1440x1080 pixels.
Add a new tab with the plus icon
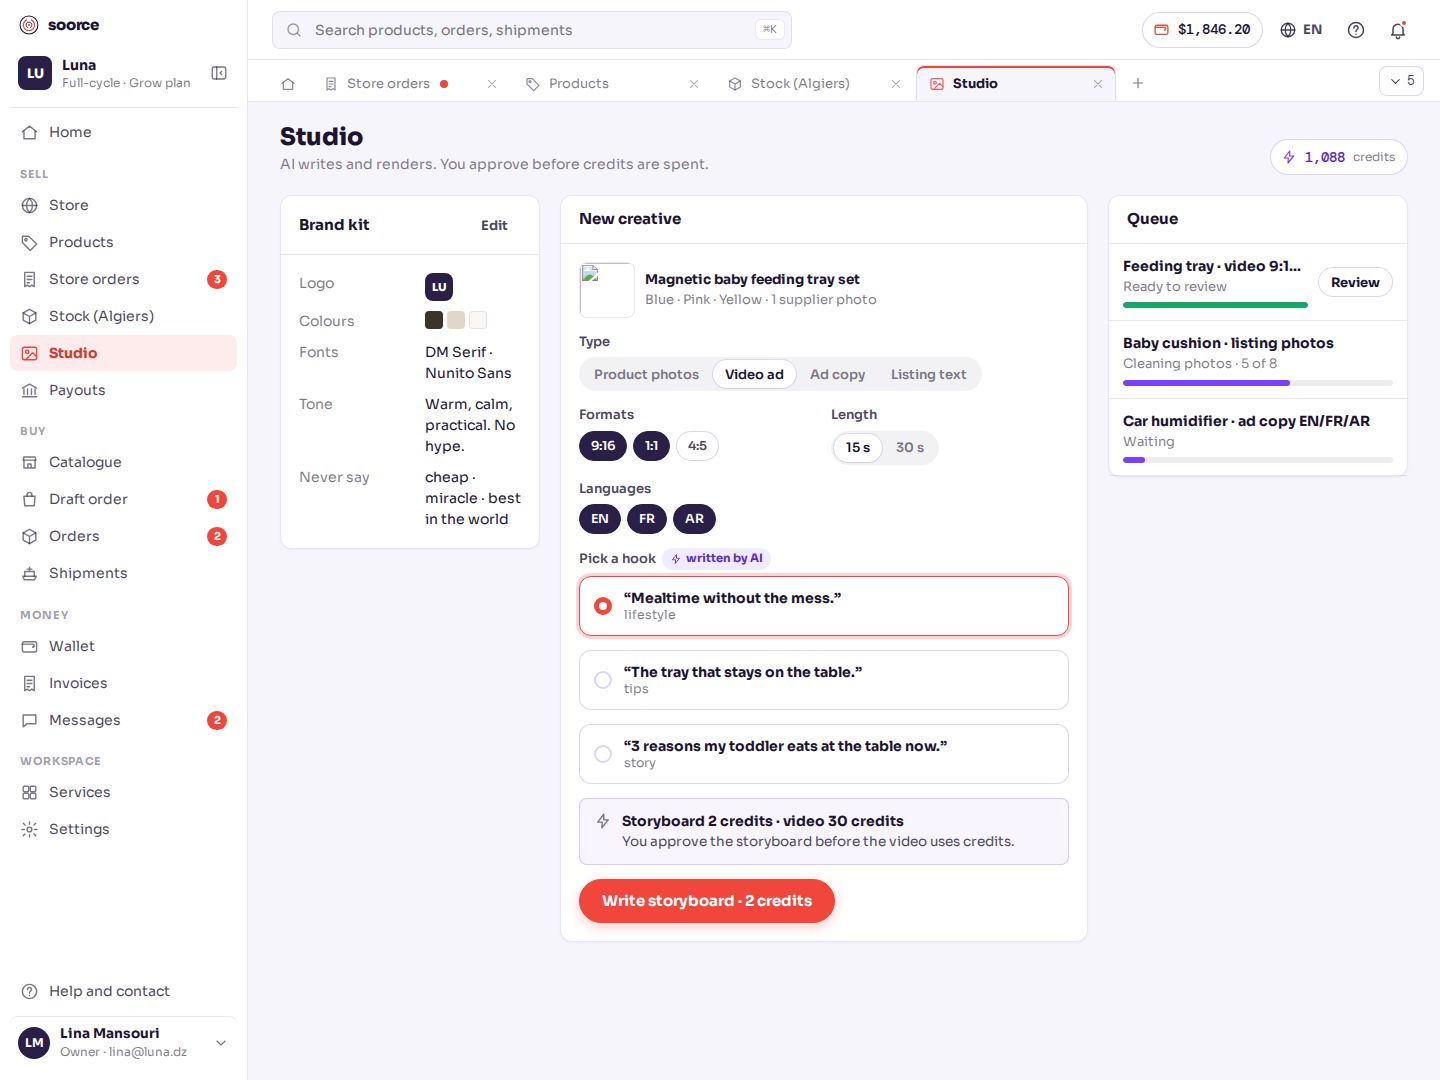coord(1138,83)
